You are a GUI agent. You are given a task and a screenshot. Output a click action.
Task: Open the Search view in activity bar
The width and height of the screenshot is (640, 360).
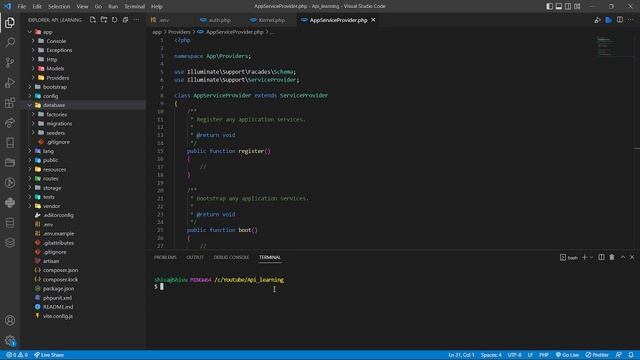click(x=10, y=42)
